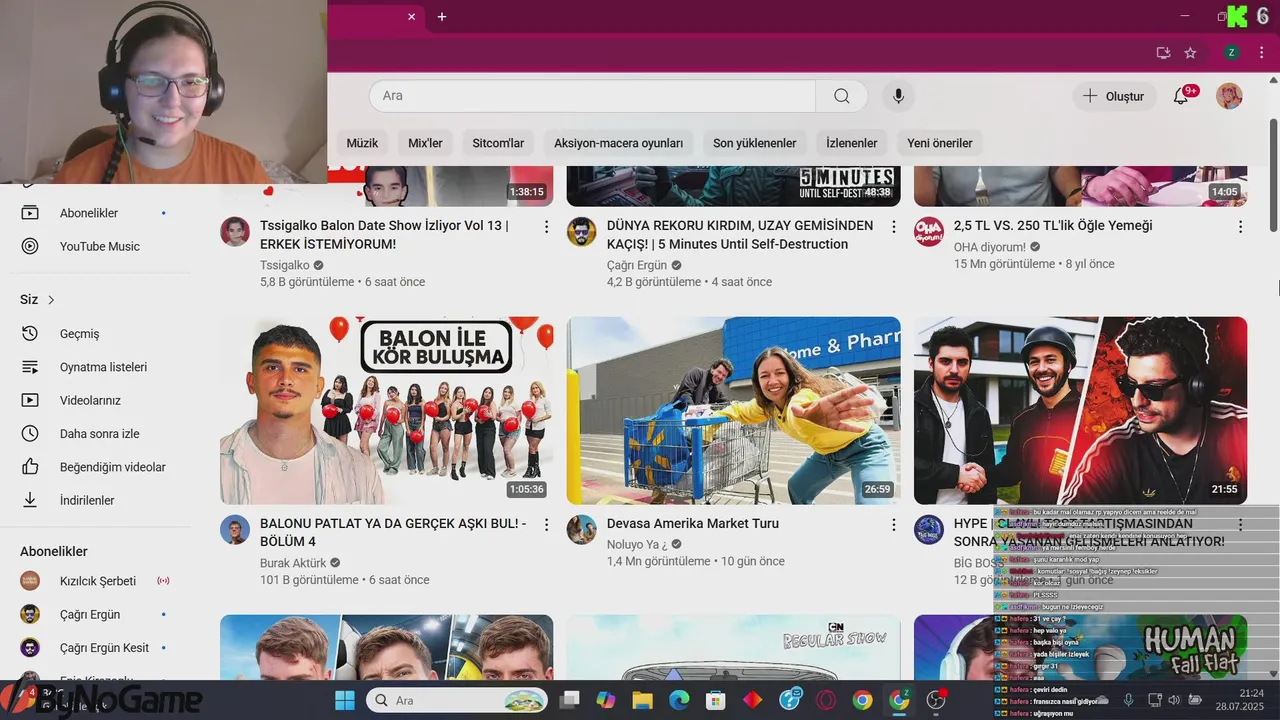Play the Devasa Amerika Market Turu thumbnail
The image size is (1280, 720).
pyautogui.click(x=733, y=410)
